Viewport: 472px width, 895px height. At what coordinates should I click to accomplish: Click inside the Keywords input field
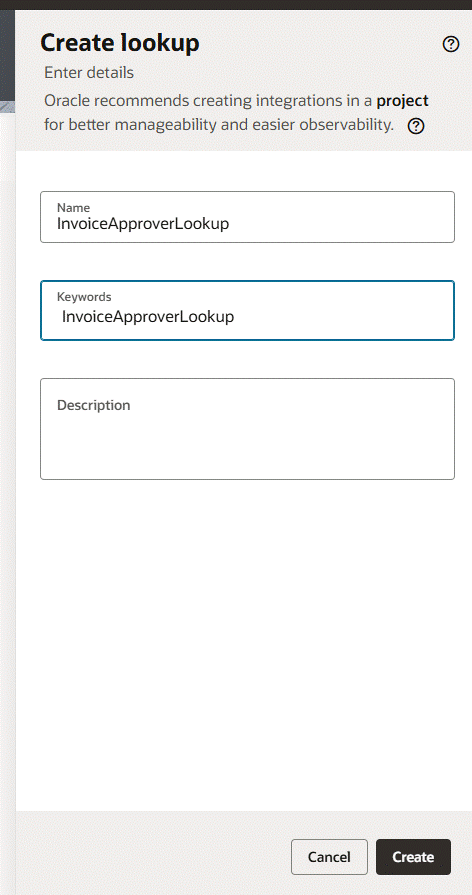pos(247,311)
